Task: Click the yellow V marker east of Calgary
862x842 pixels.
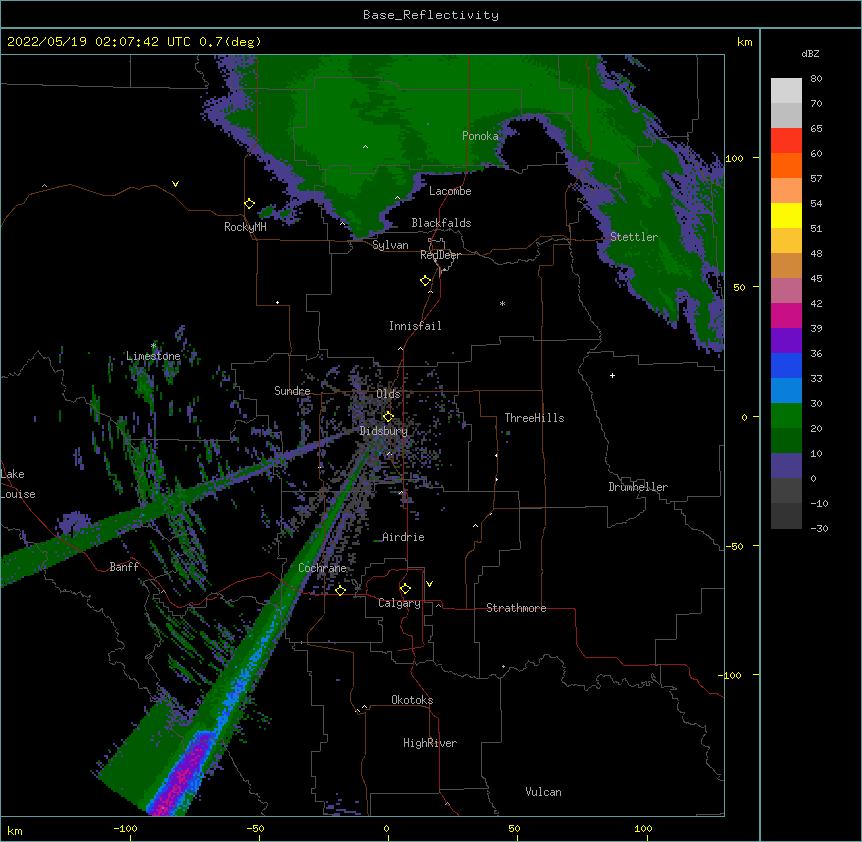Action: [x=429, y=584]
